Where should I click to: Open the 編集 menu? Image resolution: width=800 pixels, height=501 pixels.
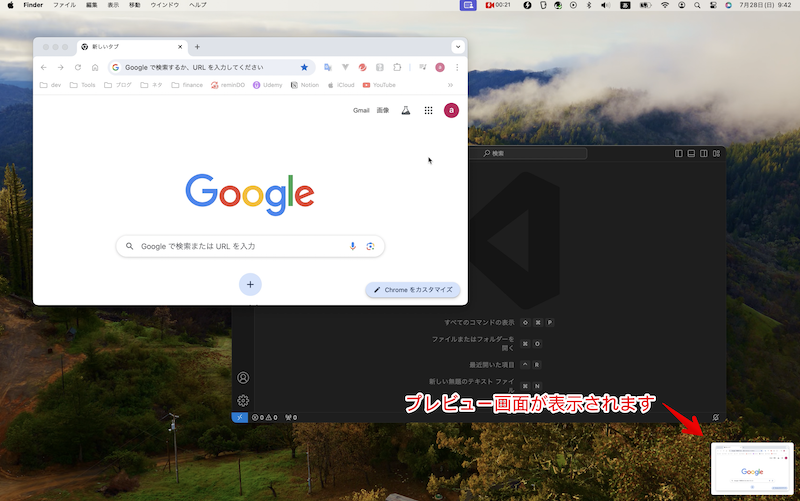(x=91, y=5)
